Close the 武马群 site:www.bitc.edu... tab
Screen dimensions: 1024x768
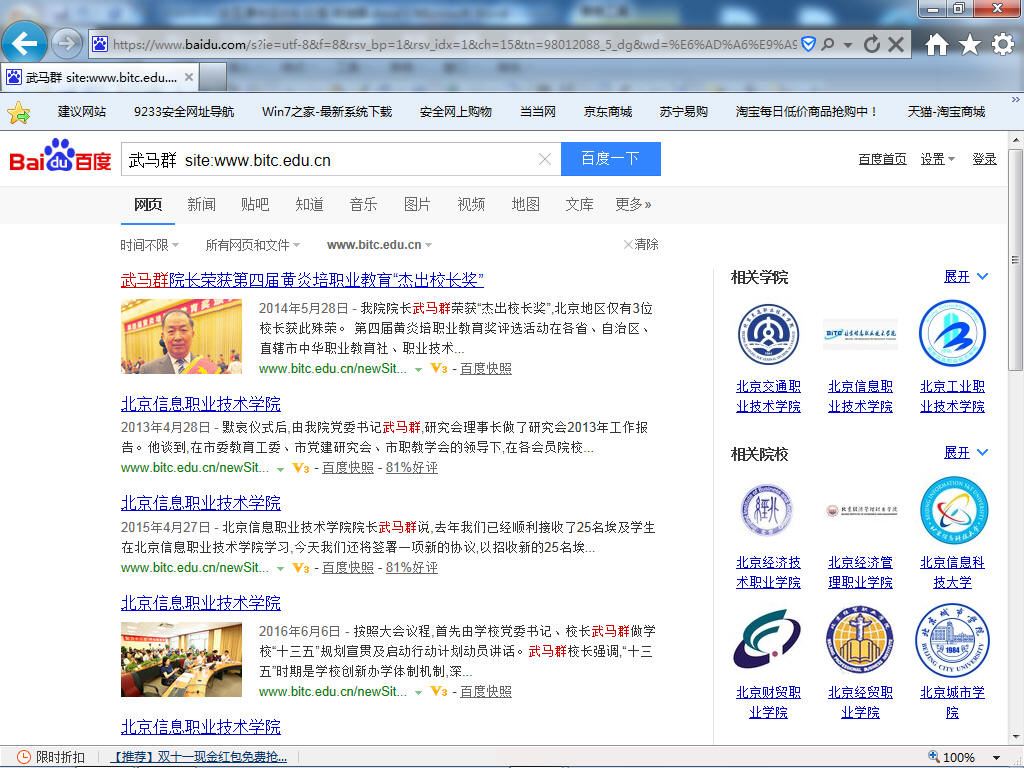[x=189, y=77]
